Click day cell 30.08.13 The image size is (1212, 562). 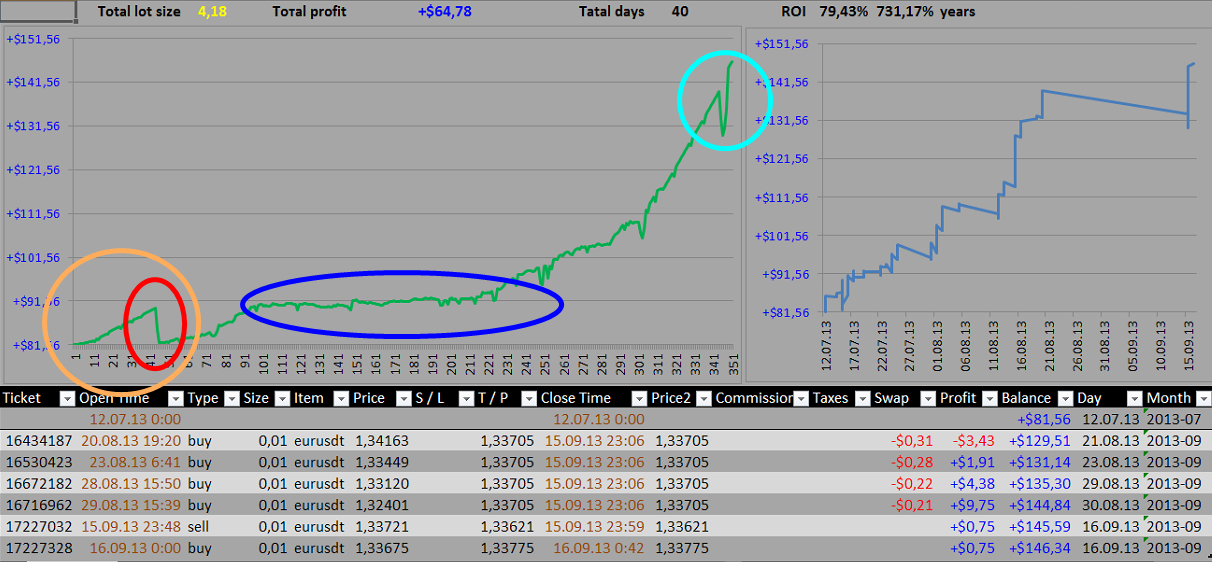[1110, 505]
